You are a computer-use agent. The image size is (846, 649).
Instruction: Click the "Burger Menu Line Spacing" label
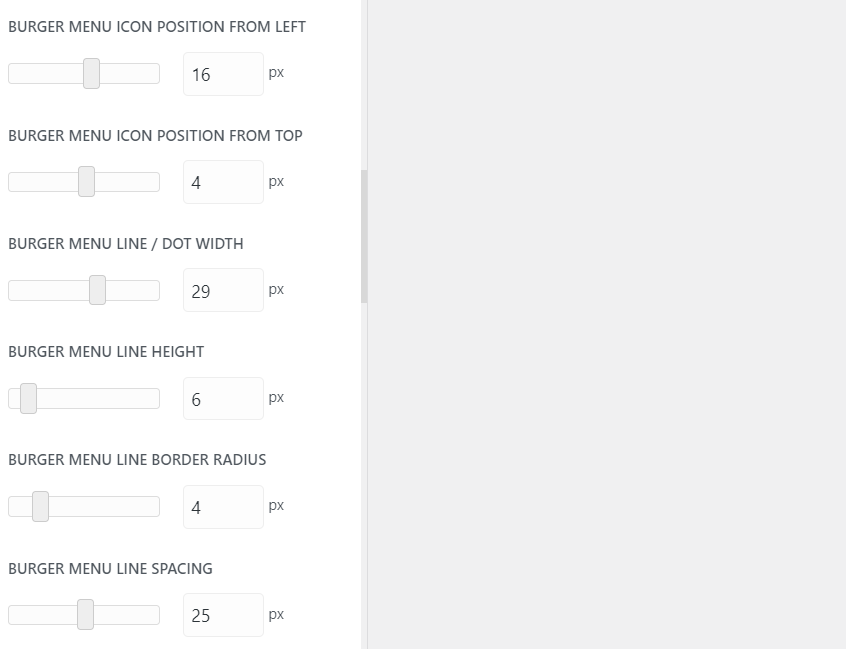click(110, 569)
